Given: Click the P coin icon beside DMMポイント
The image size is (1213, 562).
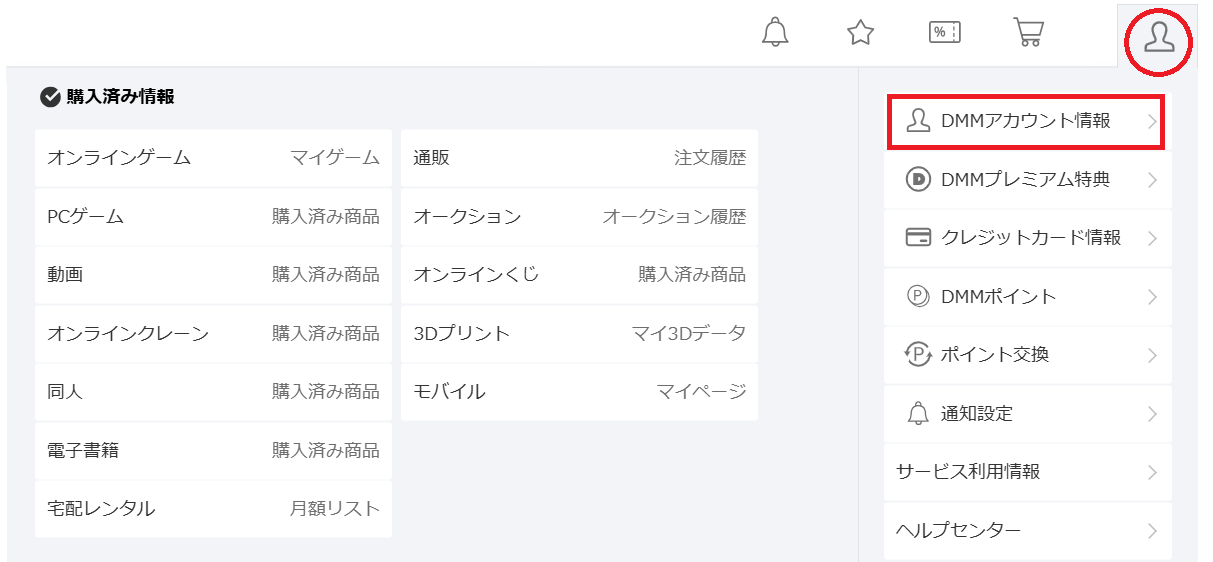Looking at the screenshot, I should (917, 296).
